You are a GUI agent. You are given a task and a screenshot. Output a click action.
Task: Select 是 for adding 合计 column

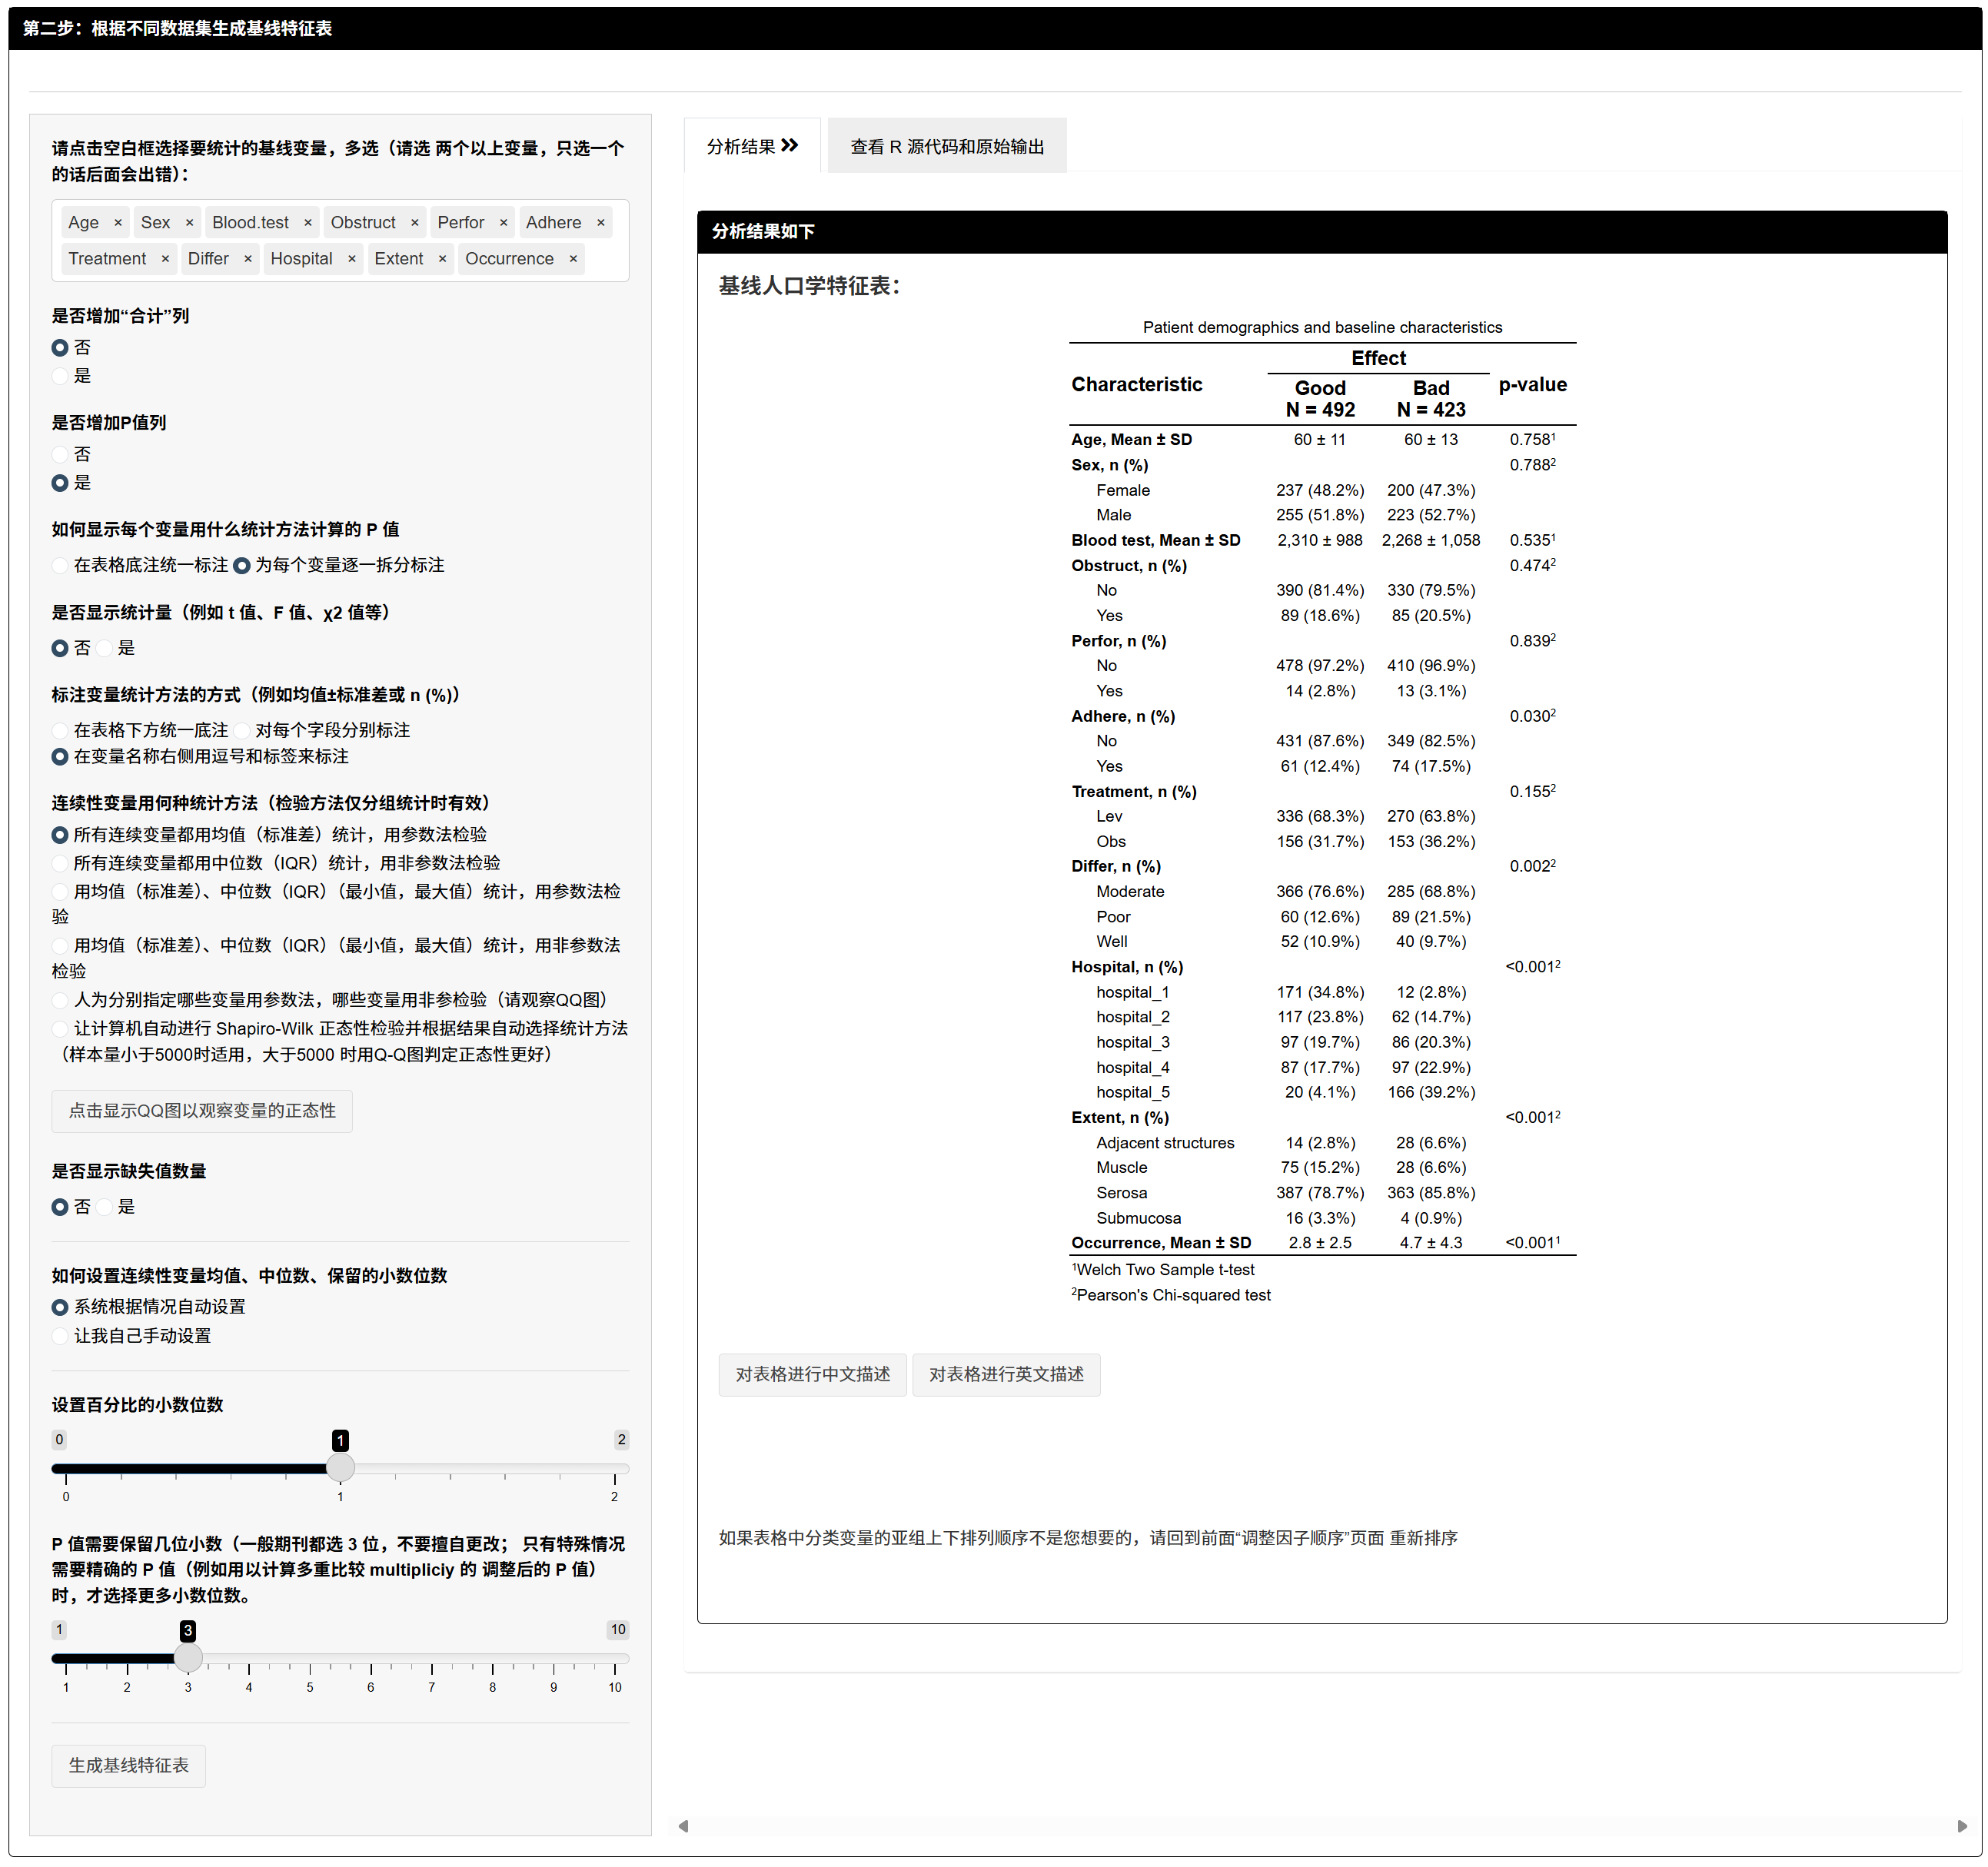(x=60, y=377)
